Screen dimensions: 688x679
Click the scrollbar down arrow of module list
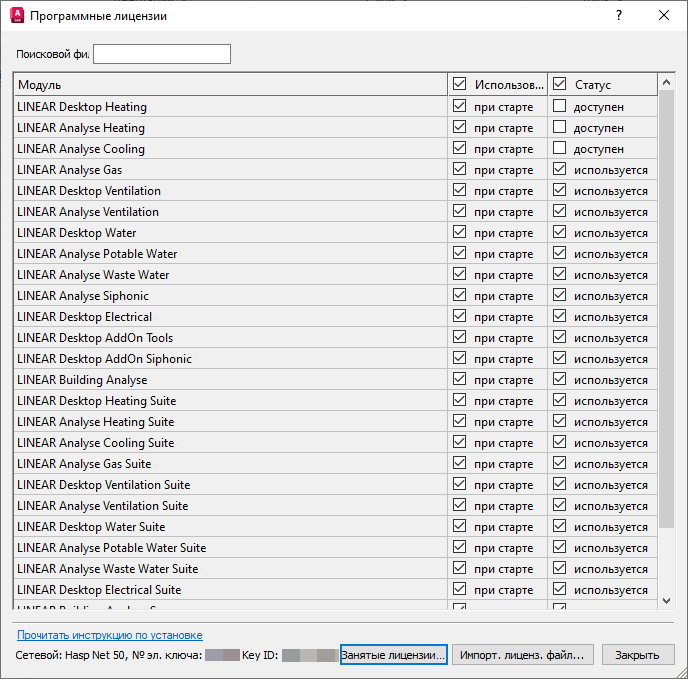pos(666,600)
